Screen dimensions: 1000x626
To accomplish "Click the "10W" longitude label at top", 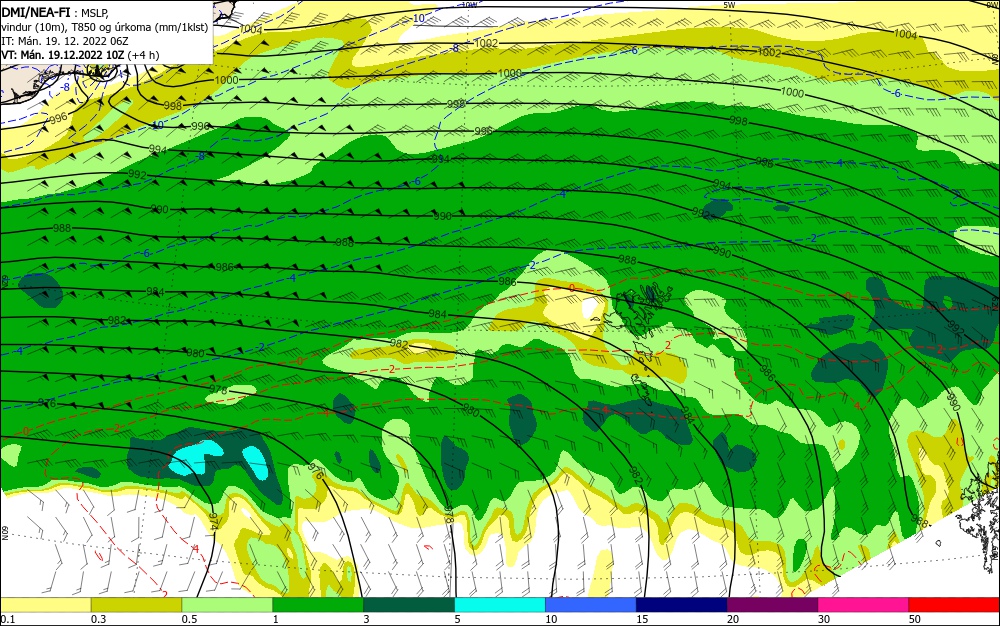I will coord(469,4).
